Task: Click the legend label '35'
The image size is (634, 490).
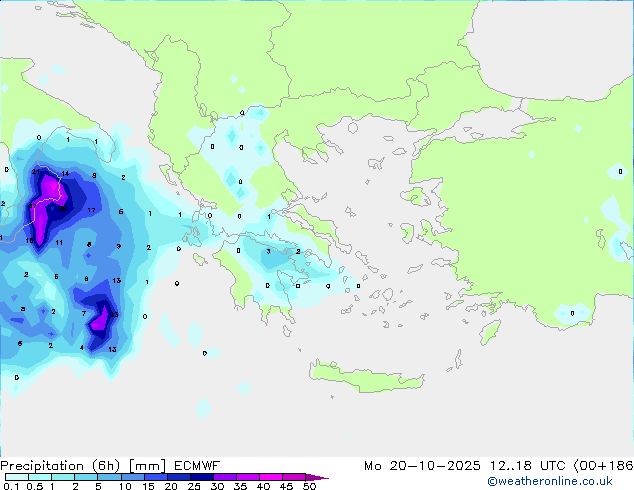Action: click(x=240, y=486)
